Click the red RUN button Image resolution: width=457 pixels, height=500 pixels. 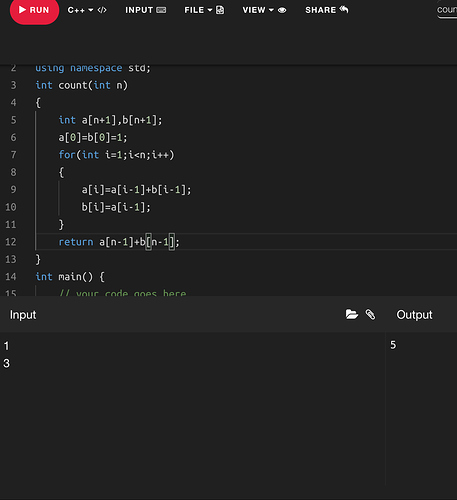coord(34,10)
